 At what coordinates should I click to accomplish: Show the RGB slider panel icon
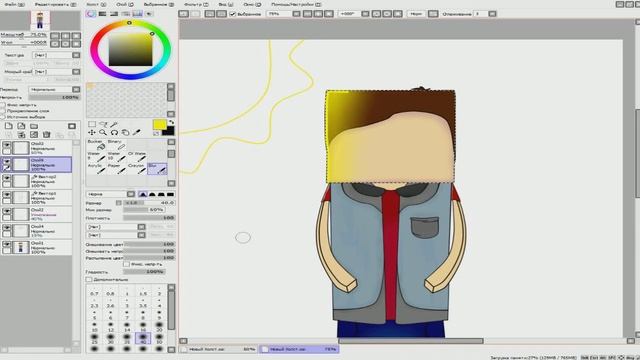pyautogui.click(x=102, y=13)
